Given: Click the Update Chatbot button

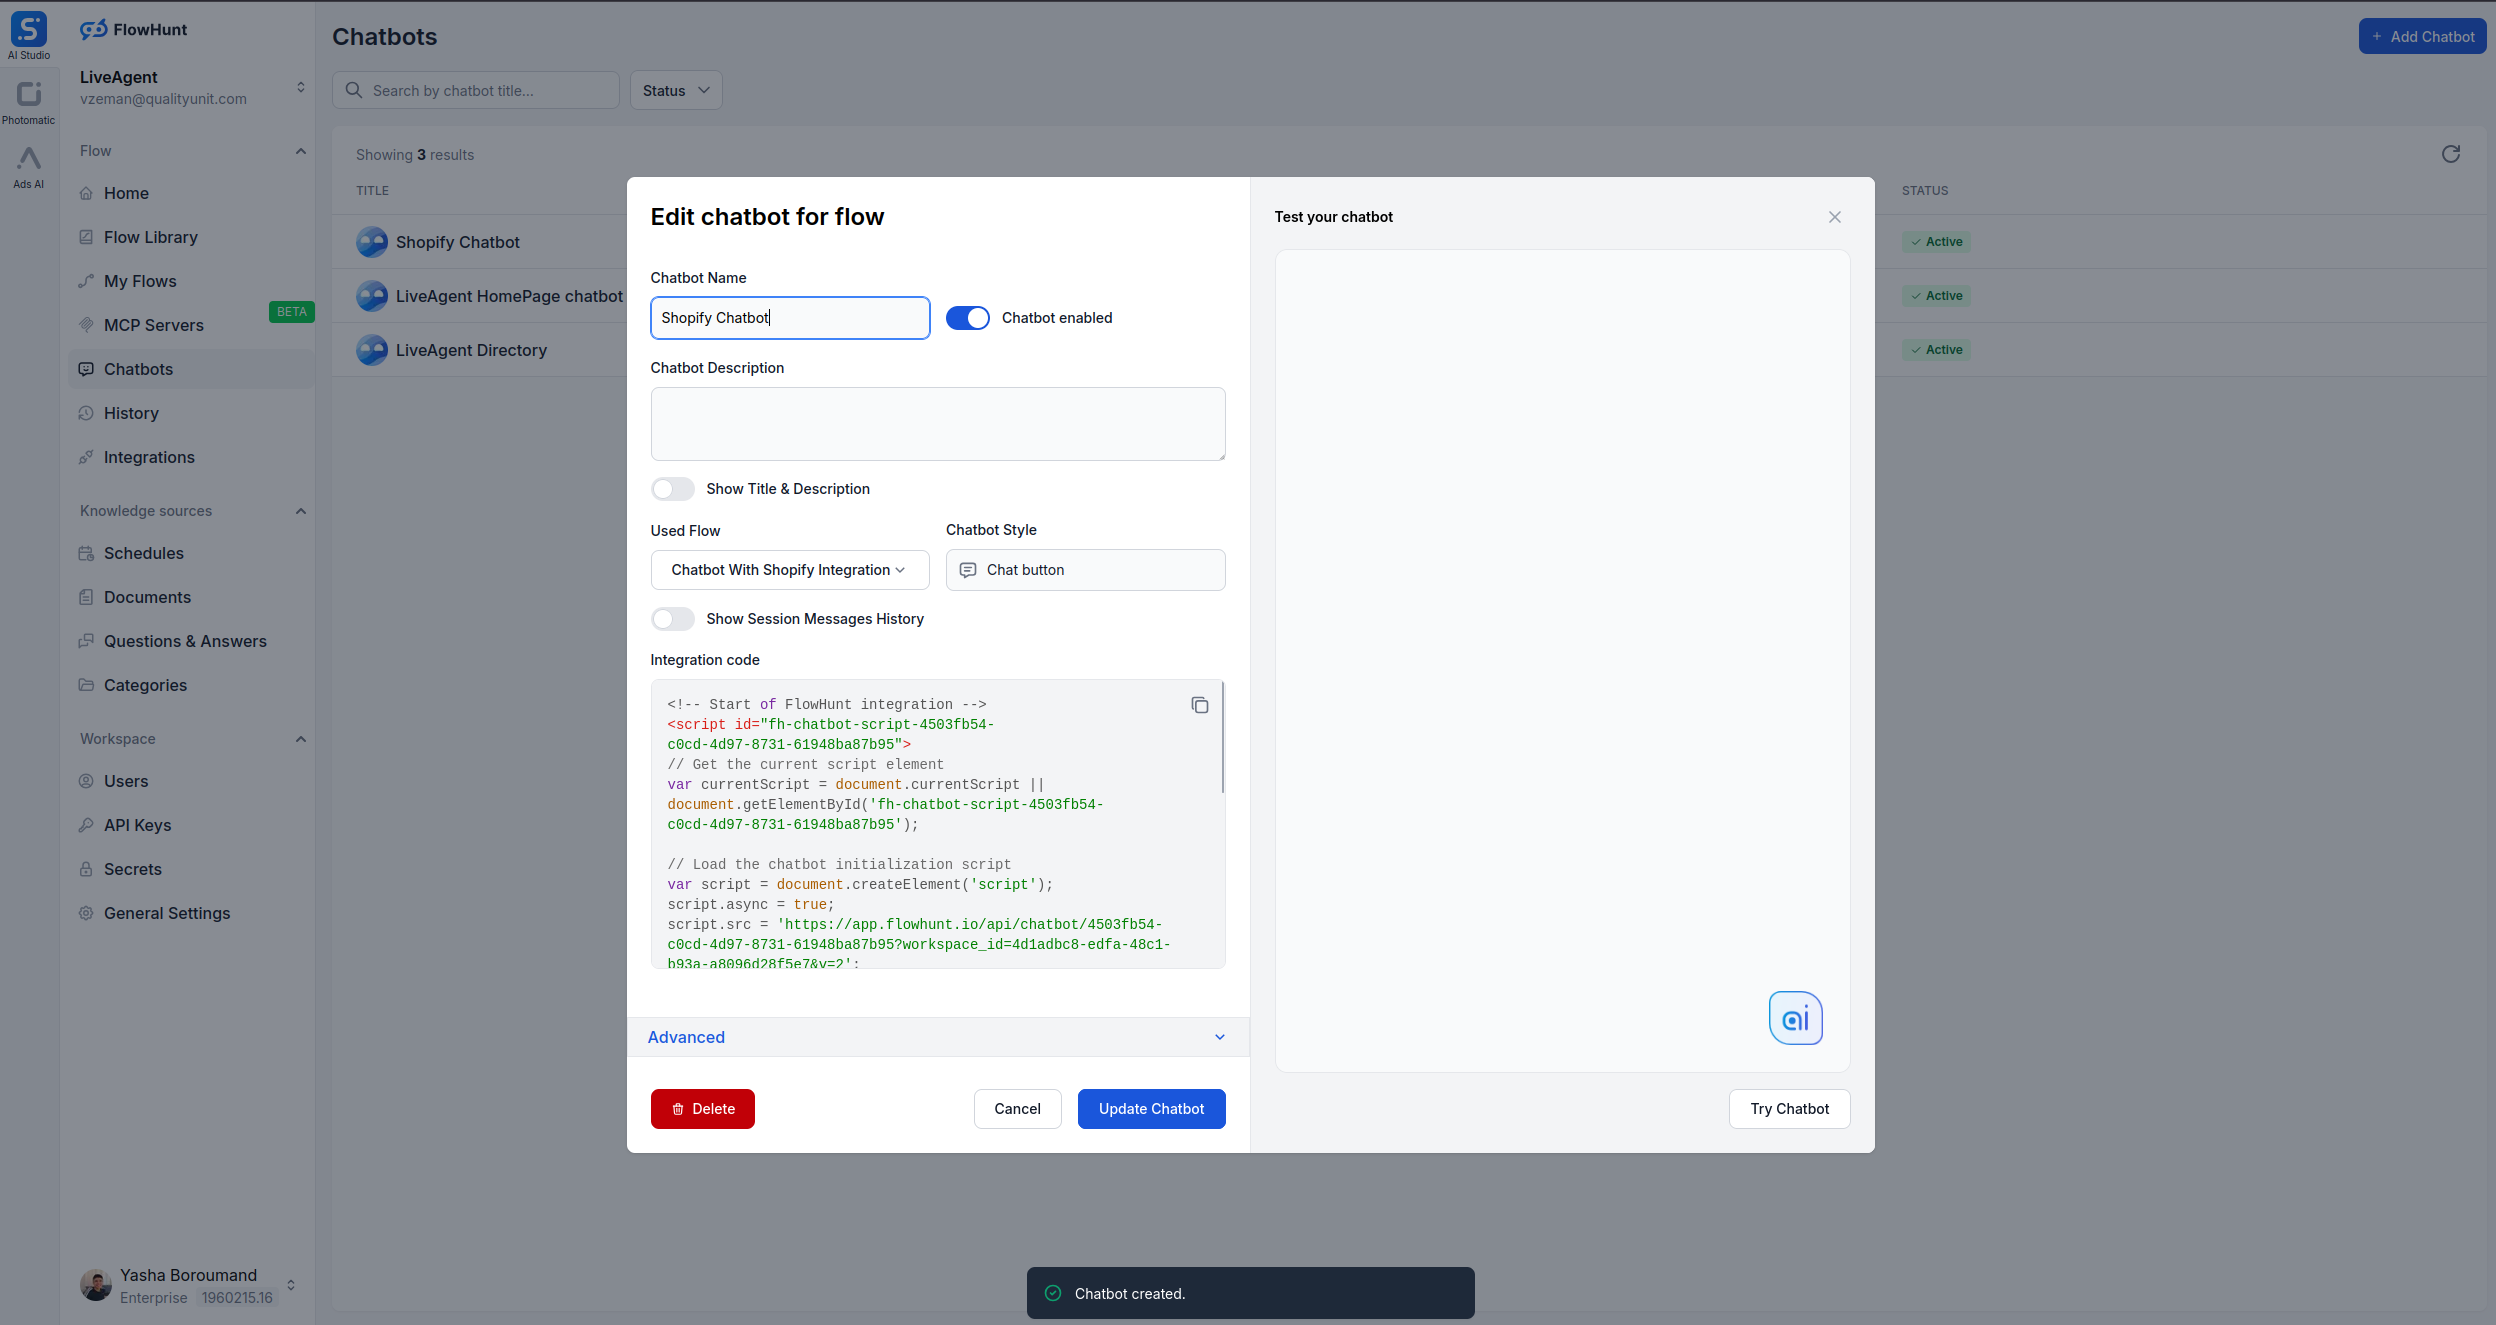Looking at the screenshot, I should [1151, 1109].
